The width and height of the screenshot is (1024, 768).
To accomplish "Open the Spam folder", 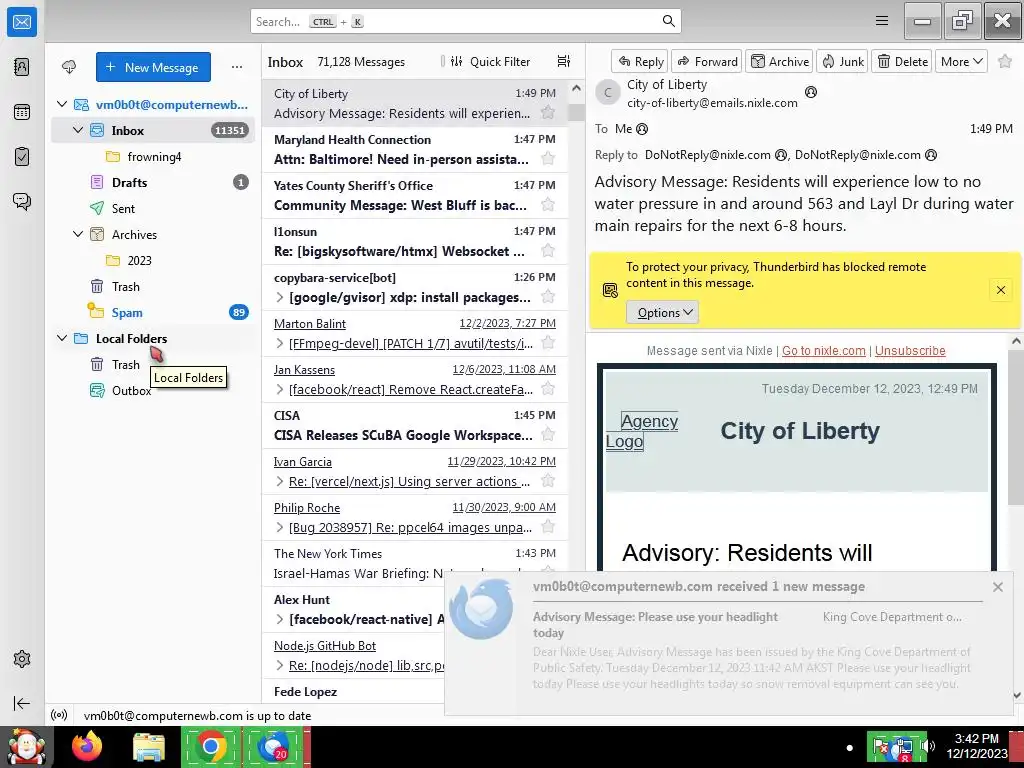I will tap(153, 312).
